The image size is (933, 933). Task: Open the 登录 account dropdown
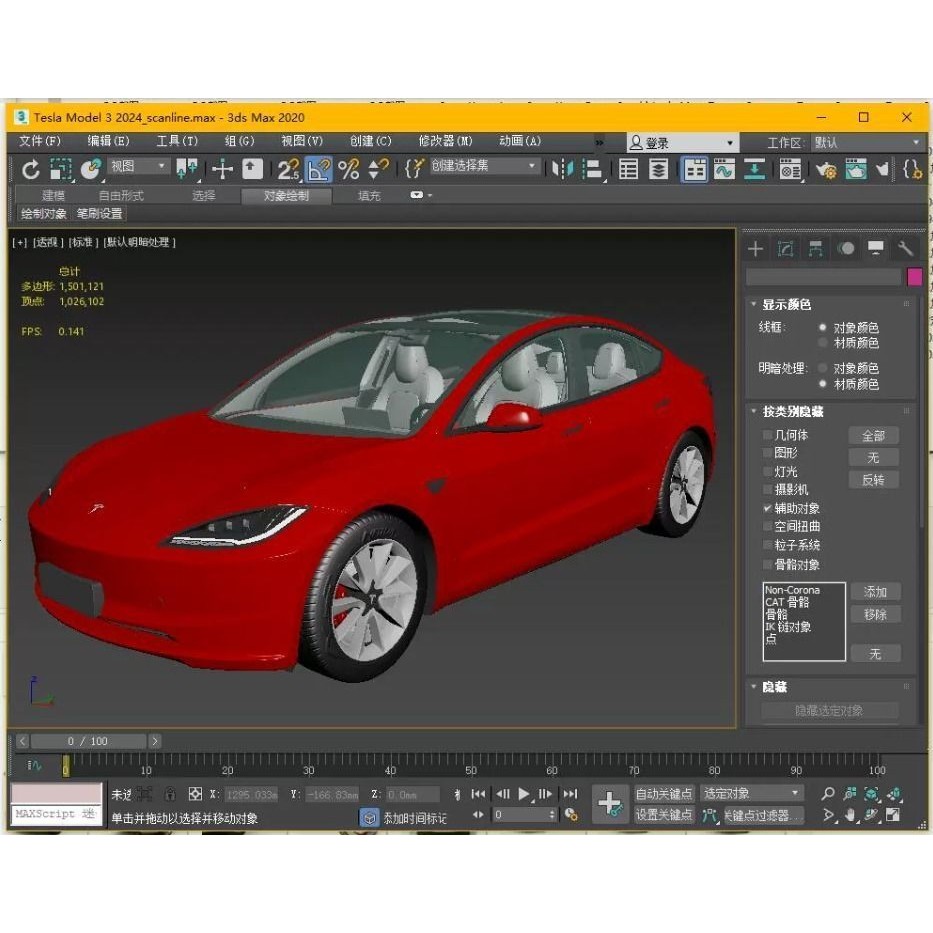pos(682,143)
